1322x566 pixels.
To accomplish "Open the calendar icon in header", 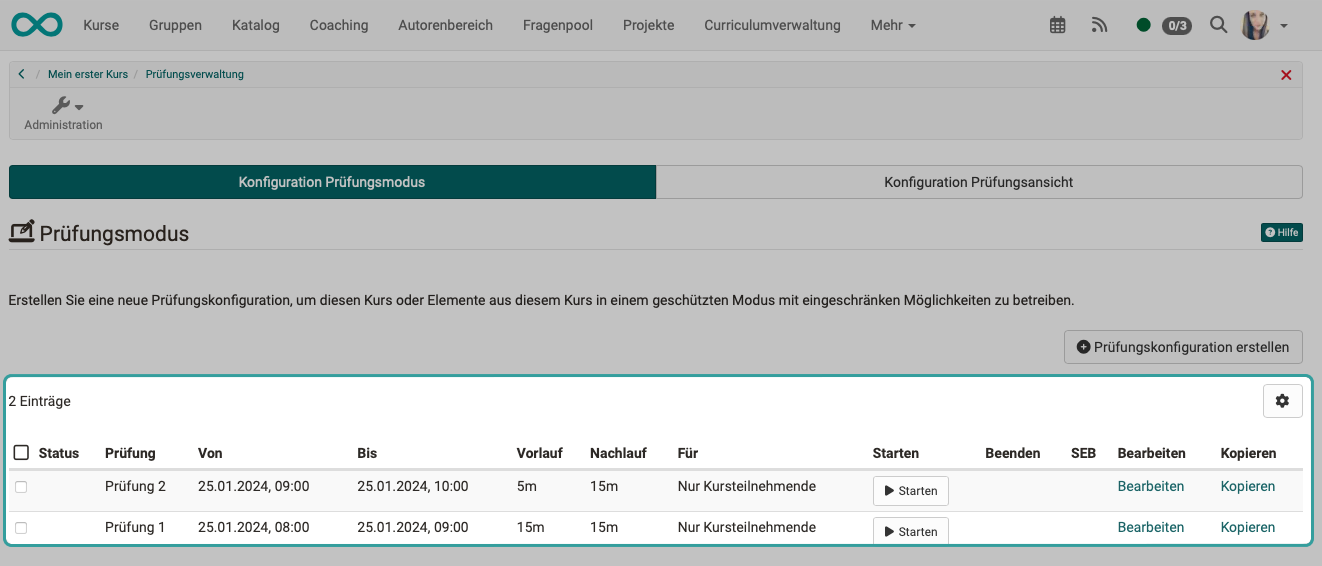I will click(x=1057, y=25).
